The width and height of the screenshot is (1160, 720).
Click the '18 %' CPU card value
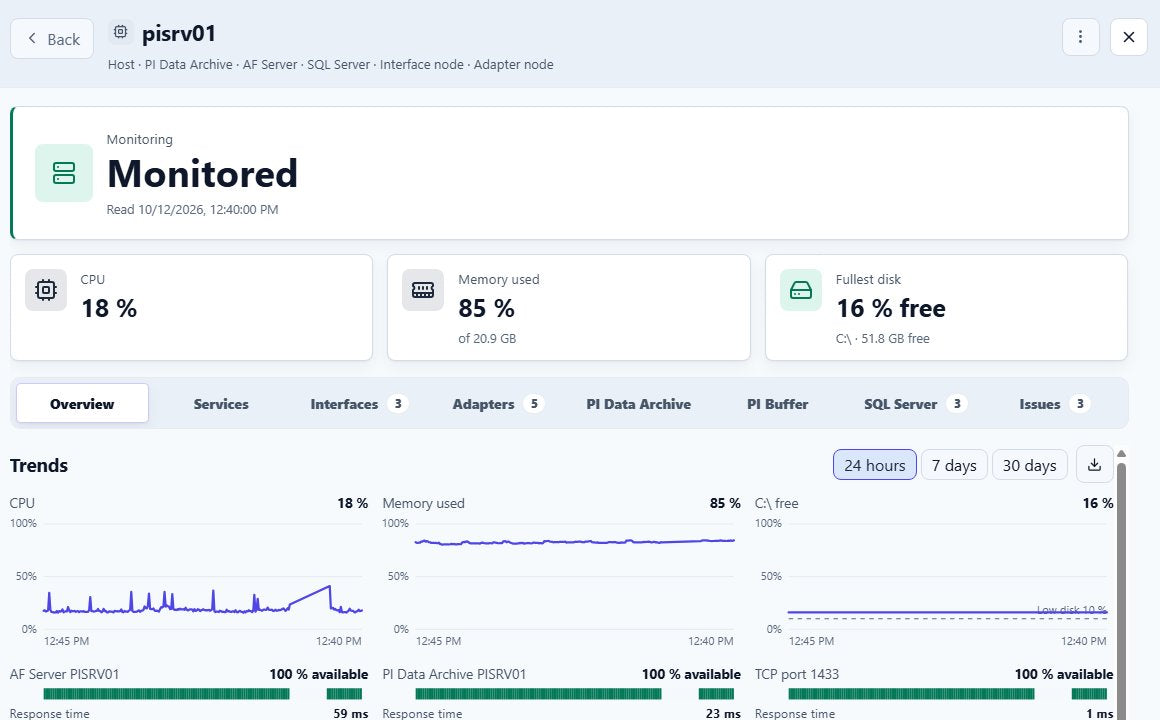click(109, 308)
